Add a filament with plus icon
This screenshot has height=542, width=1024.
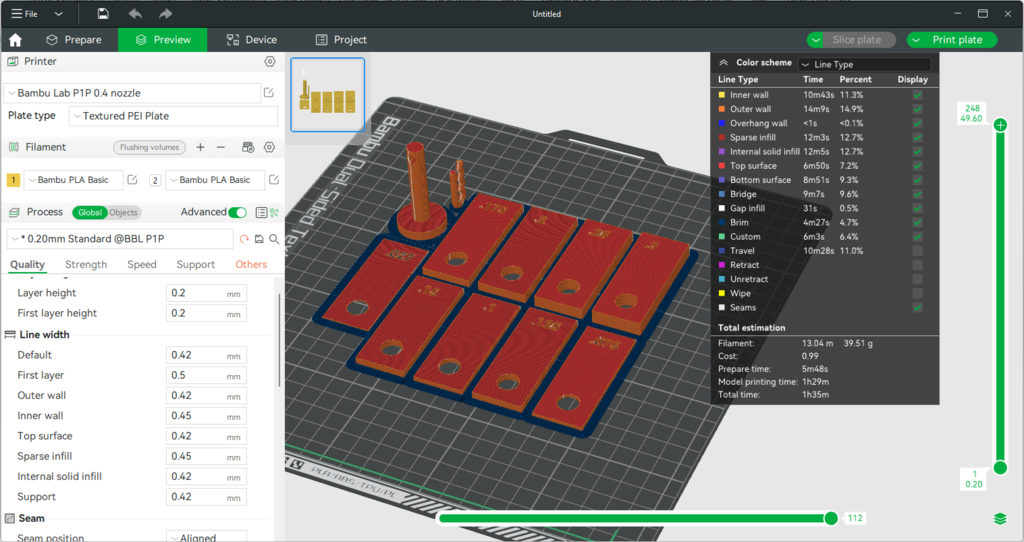click(x=200, y=147)
